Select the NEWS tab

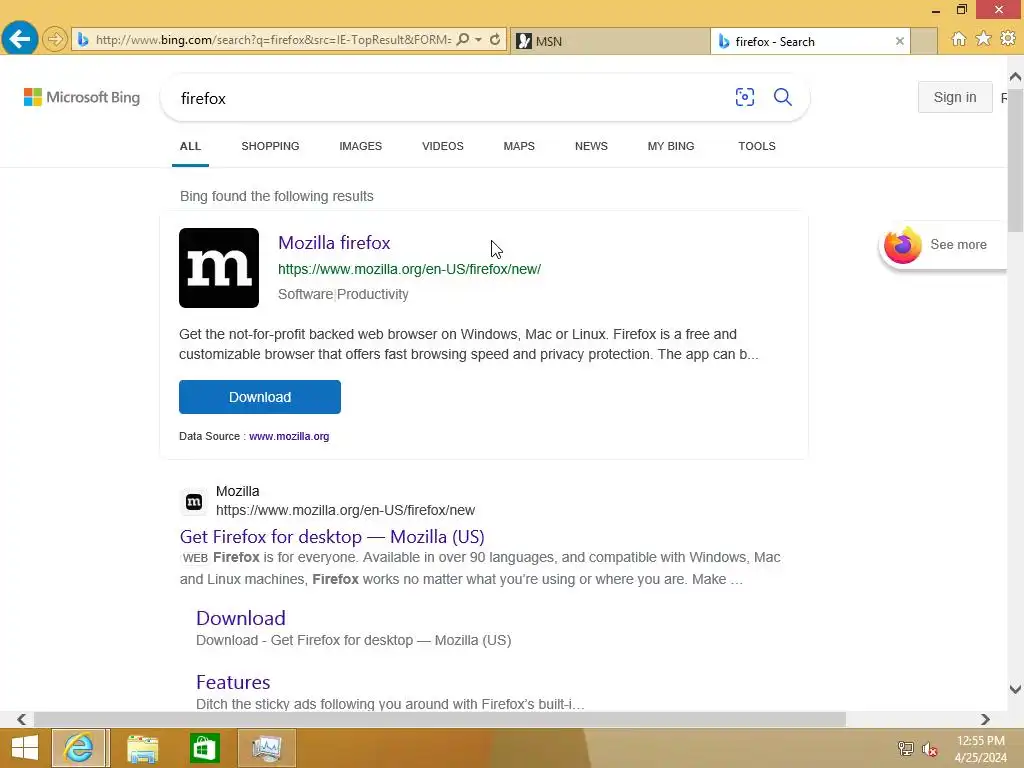click(x=591, y=146)
